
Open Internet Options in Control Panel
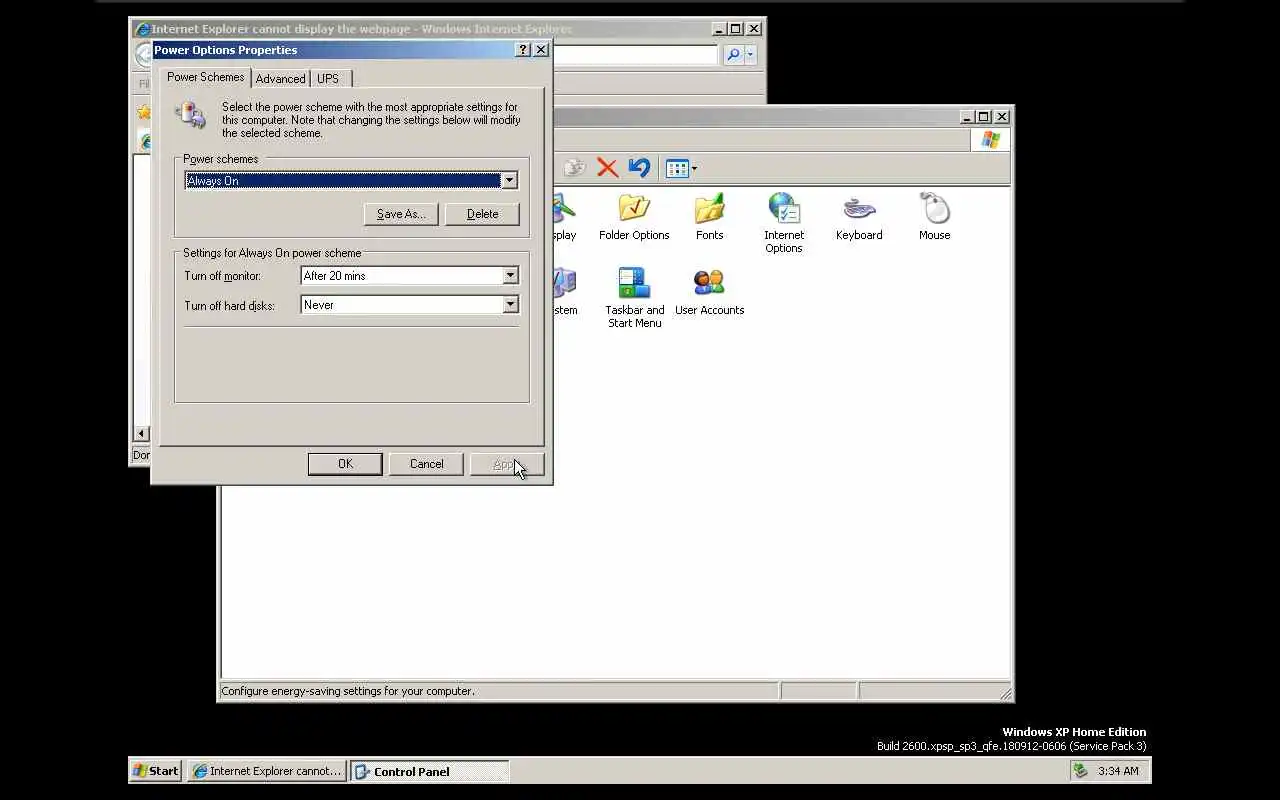click(784, 223)
